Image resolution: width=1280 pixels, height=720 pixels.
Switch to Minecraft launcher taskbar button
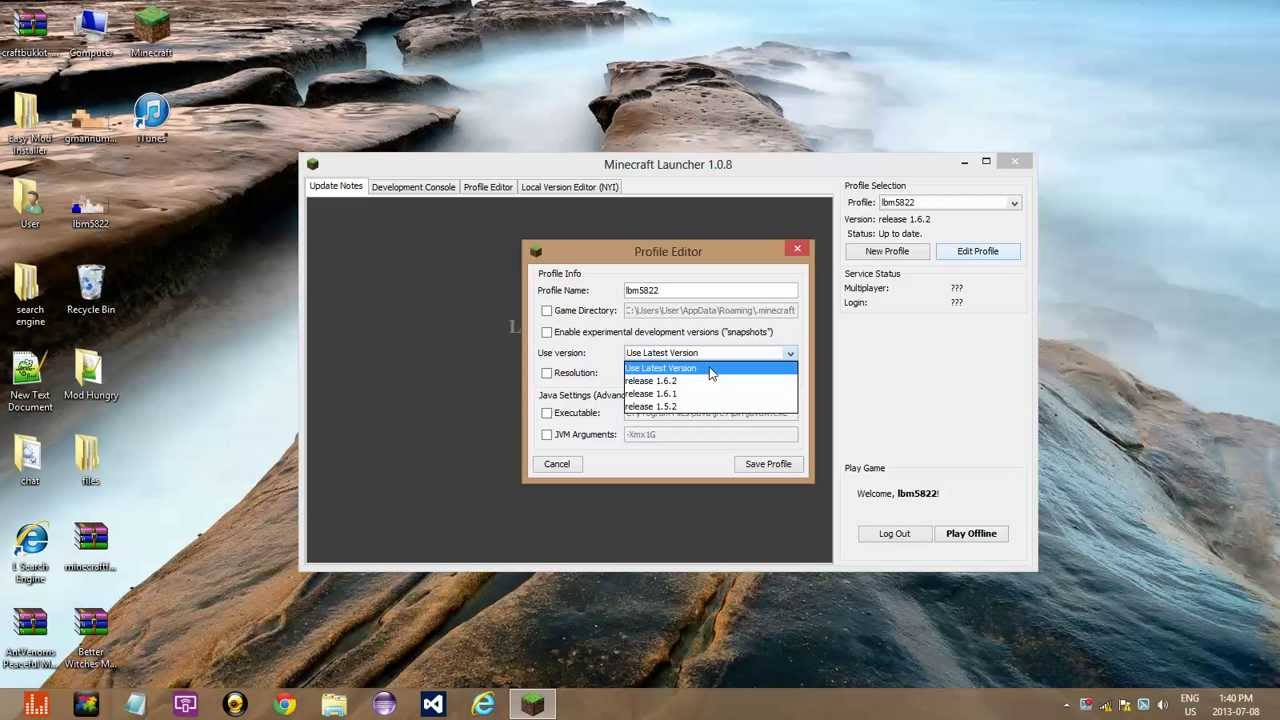(532, 704)
